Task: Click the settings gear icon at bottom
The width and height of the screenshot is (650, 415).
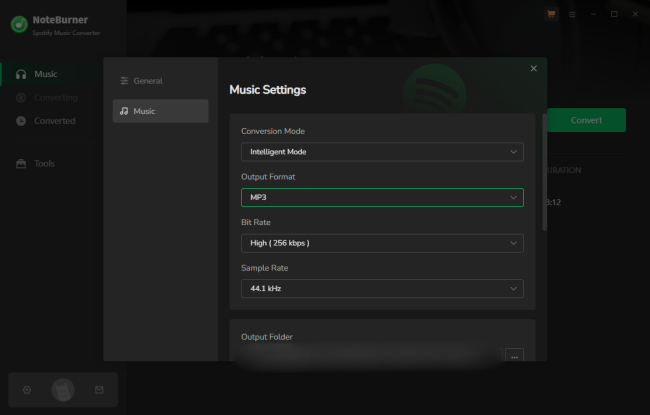Action: 27,390
